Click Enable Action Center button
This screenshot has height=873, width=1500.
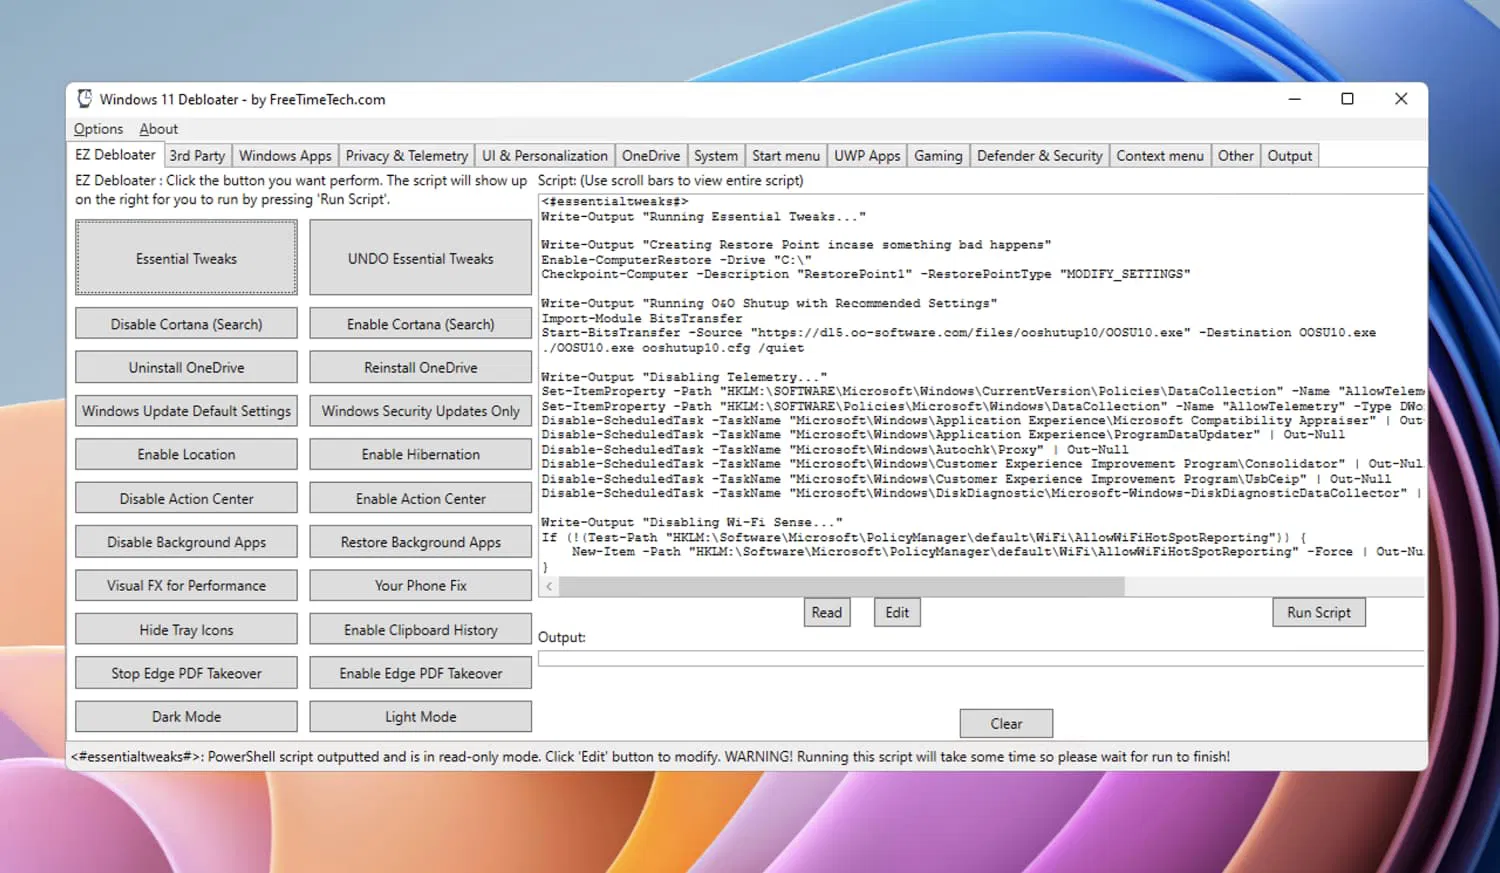(x=421, y=498)
